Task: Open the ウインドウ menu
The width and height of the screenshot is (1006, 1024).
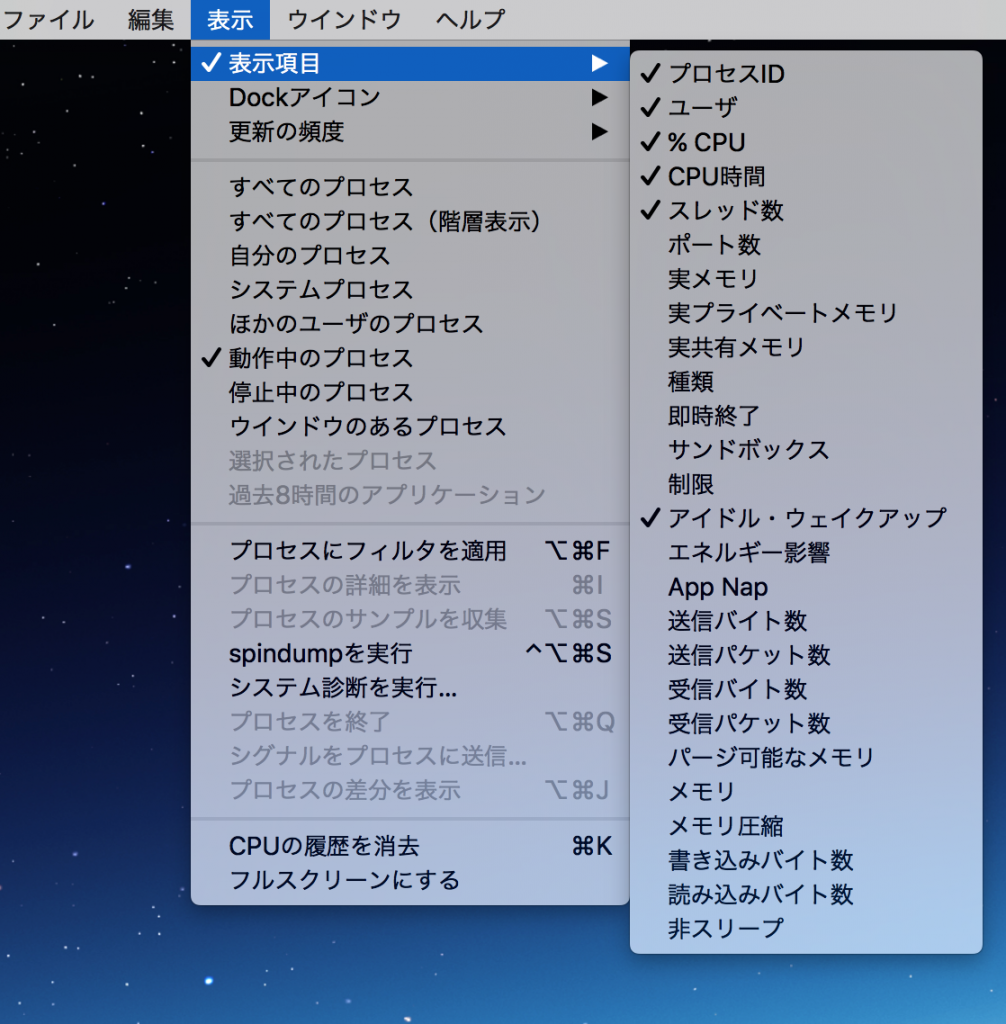Action: pos(344,20)
